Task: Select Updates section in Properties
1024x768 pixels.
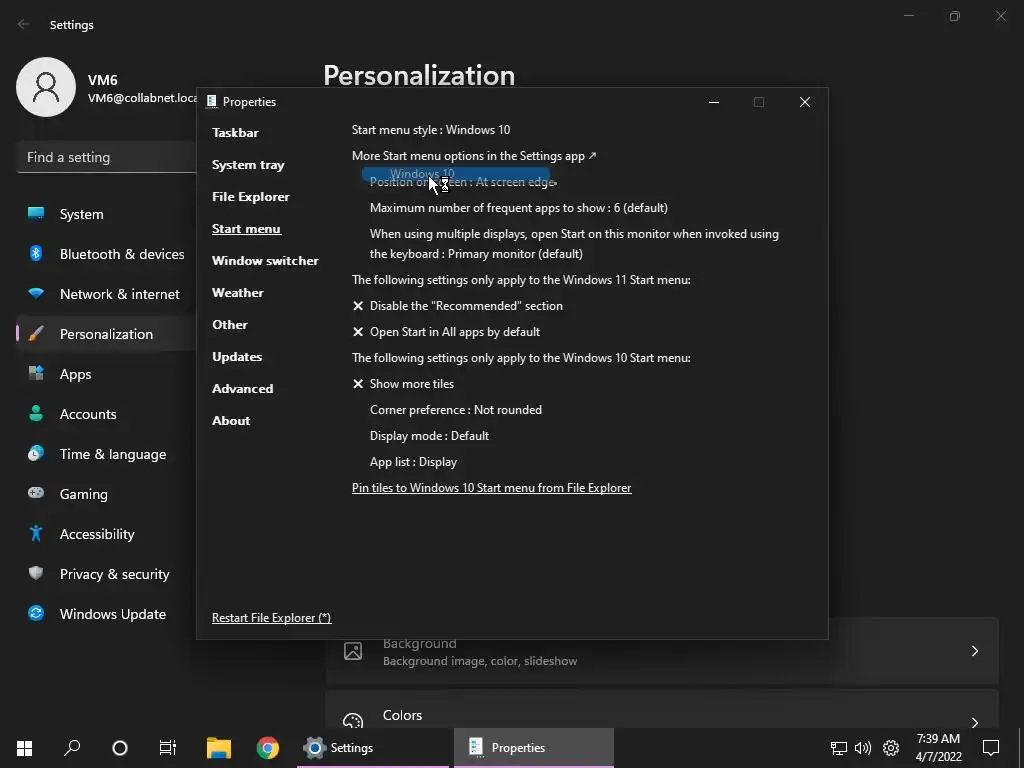Action: [237, 357]
